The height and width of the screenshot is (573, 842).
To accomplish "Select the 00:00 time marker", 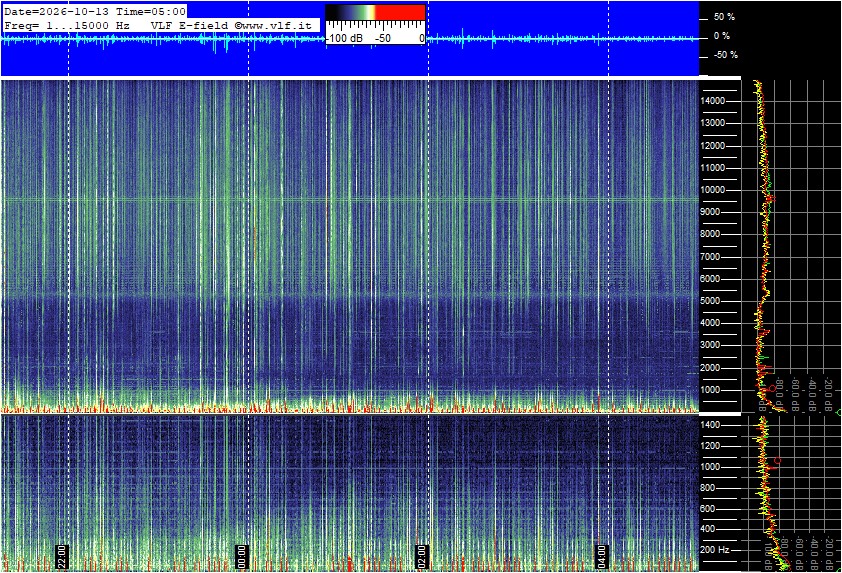I will (242, 557).
